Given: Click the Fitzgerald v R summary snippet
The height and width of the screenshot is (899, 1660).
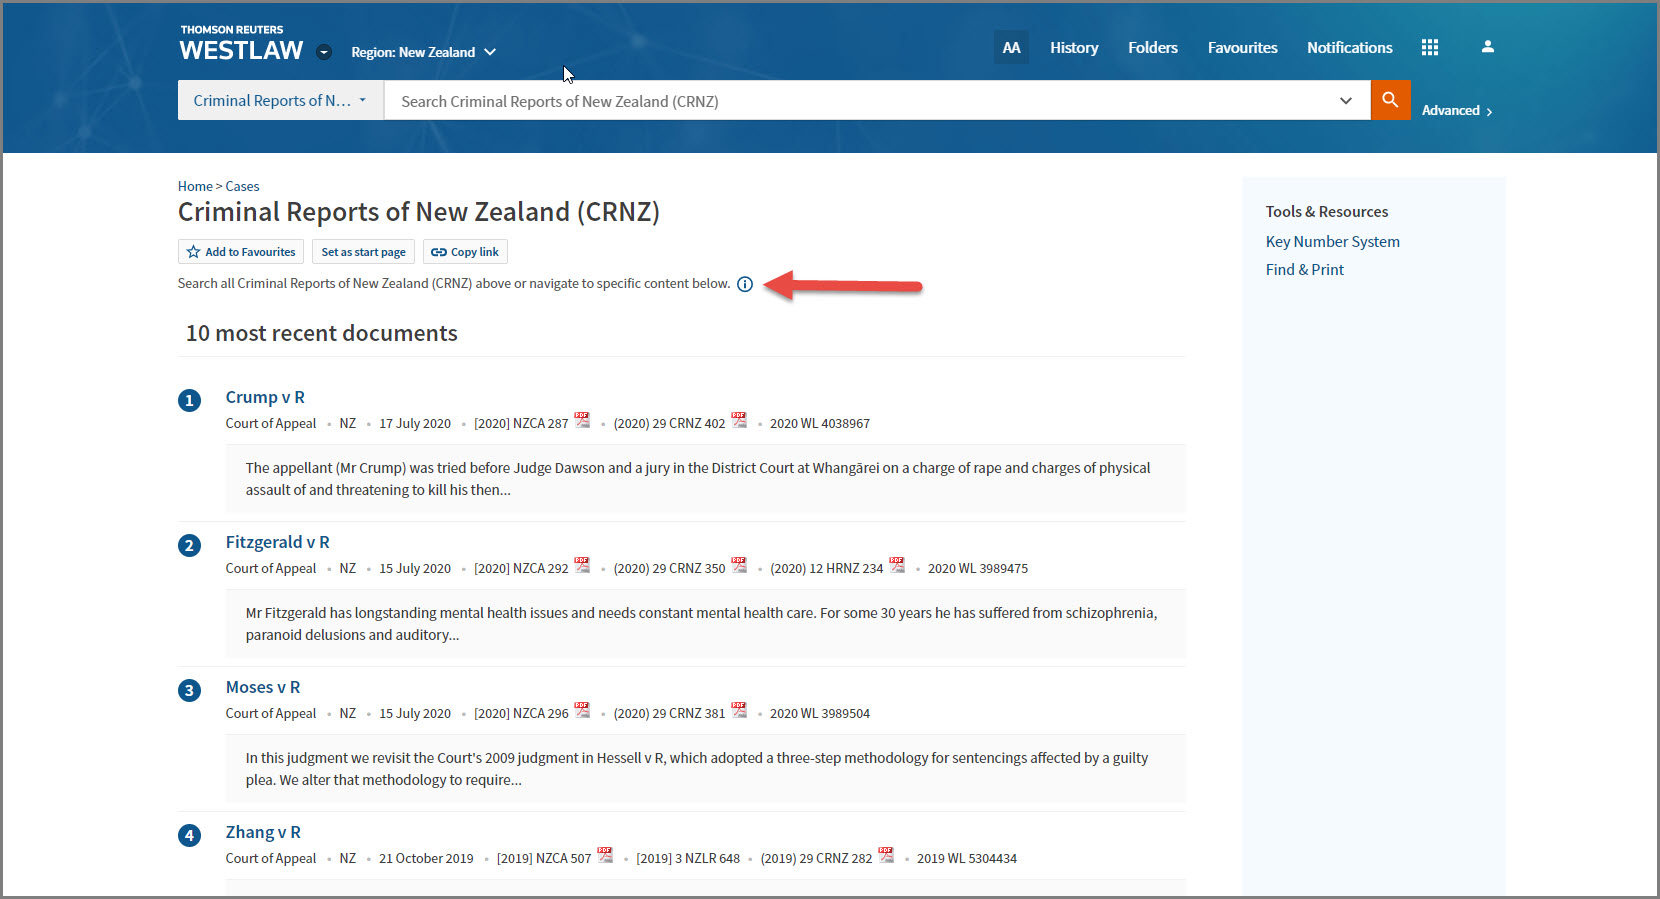Looking at the screenshot, I should pyautogui.click(x=706, y=624).
